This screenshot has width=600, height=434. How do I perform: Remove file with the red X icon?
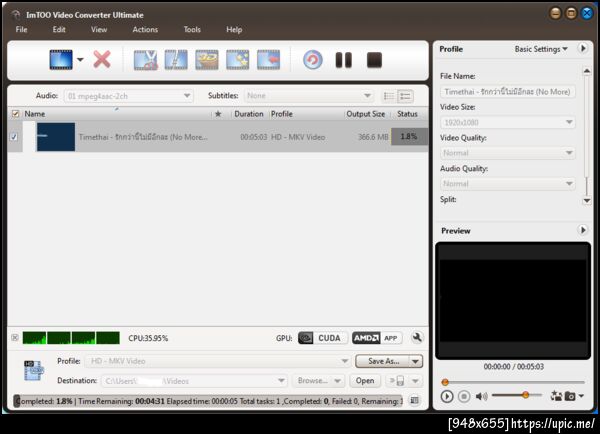click(102, 60)
